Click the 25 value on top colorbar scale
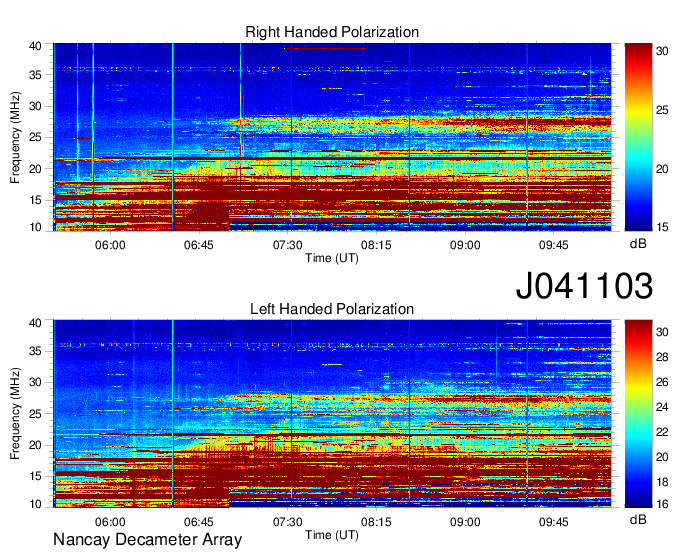The image size is (680, 552). (662, 110)
